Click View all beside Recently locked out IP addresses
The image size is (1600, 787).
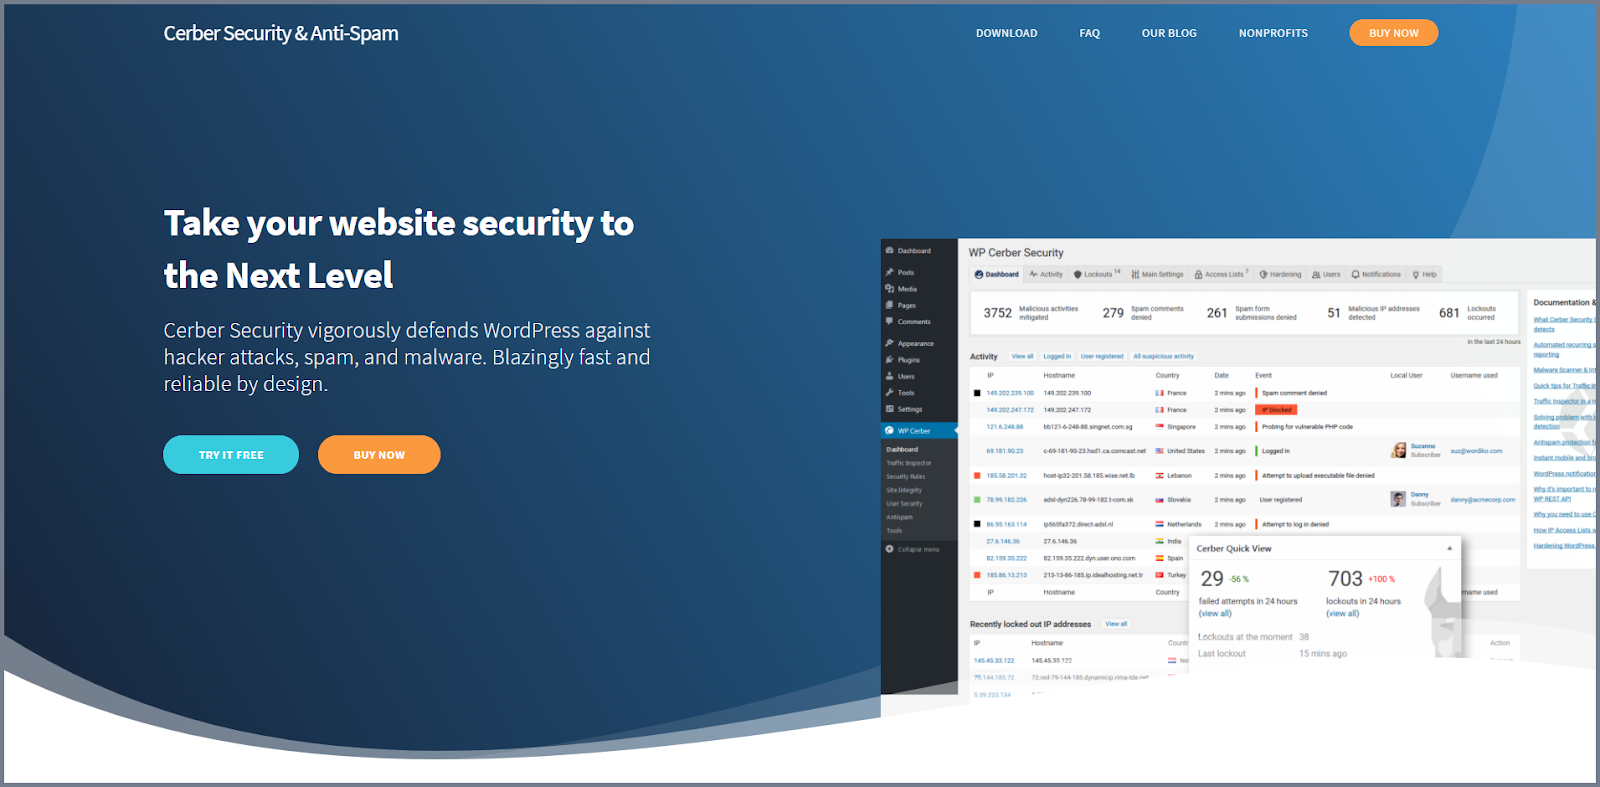1116,624
